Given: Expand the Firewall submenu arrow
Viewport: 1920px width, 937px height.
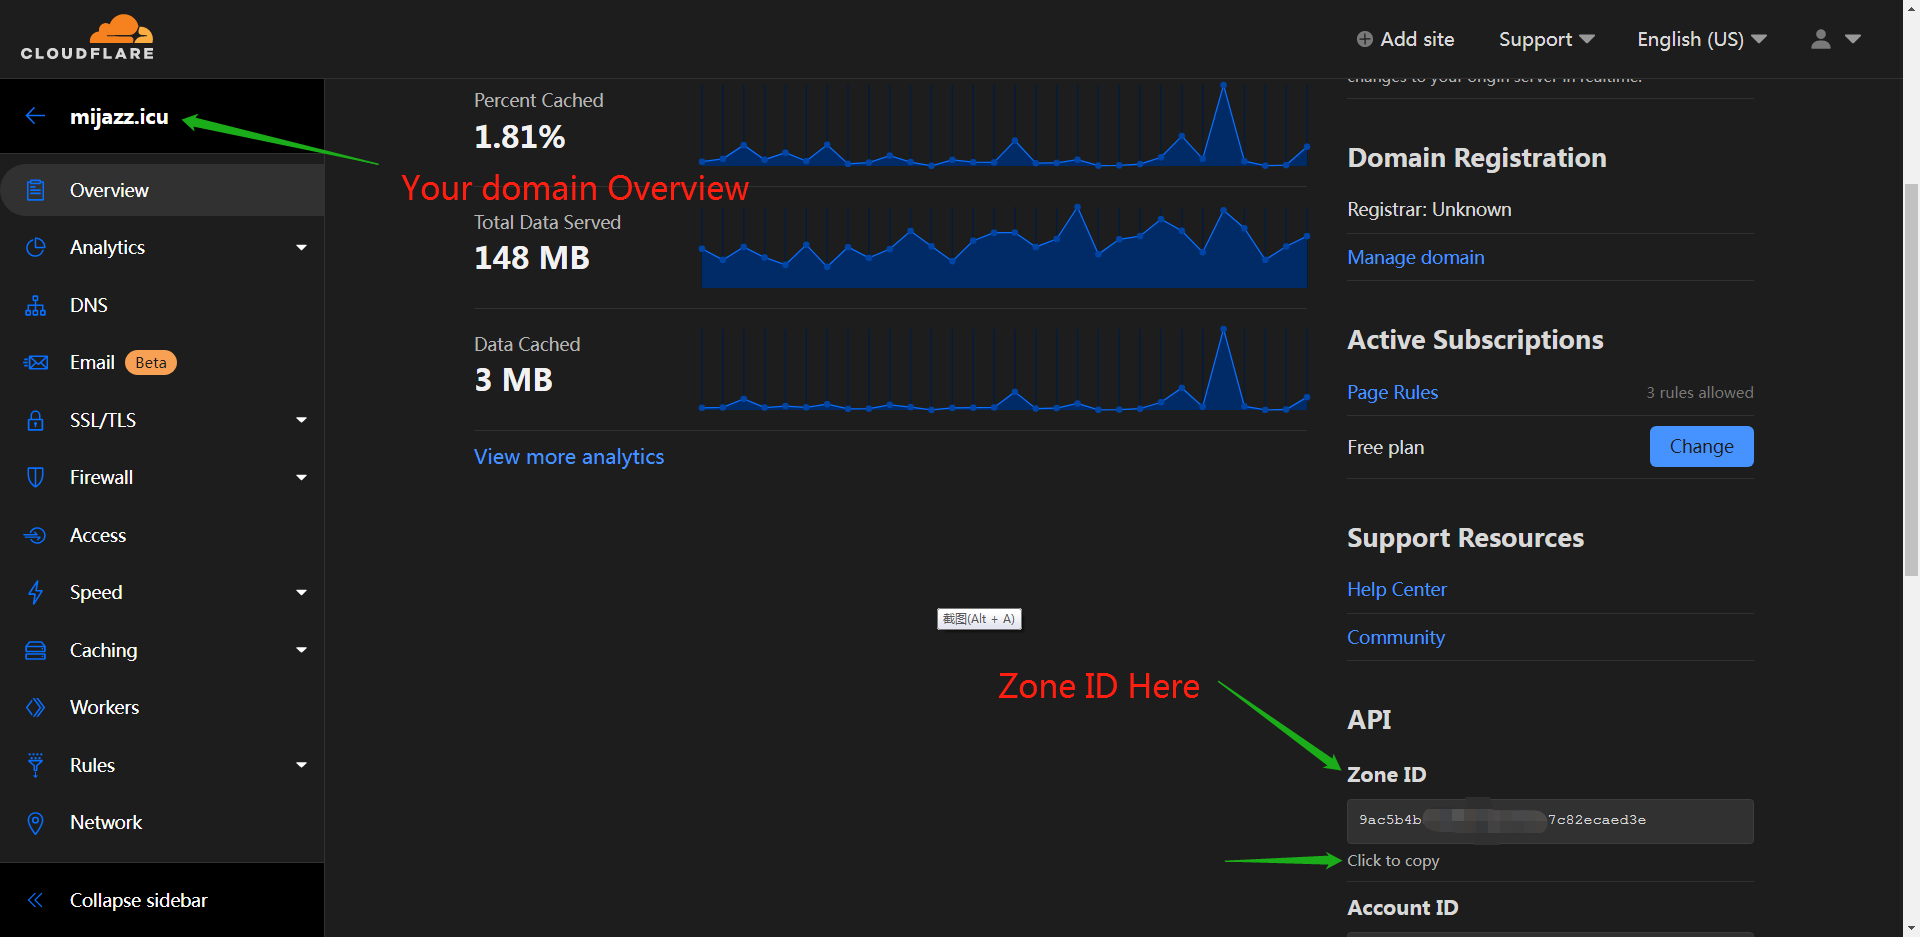Looking at the screenshot, I should 301,477.
